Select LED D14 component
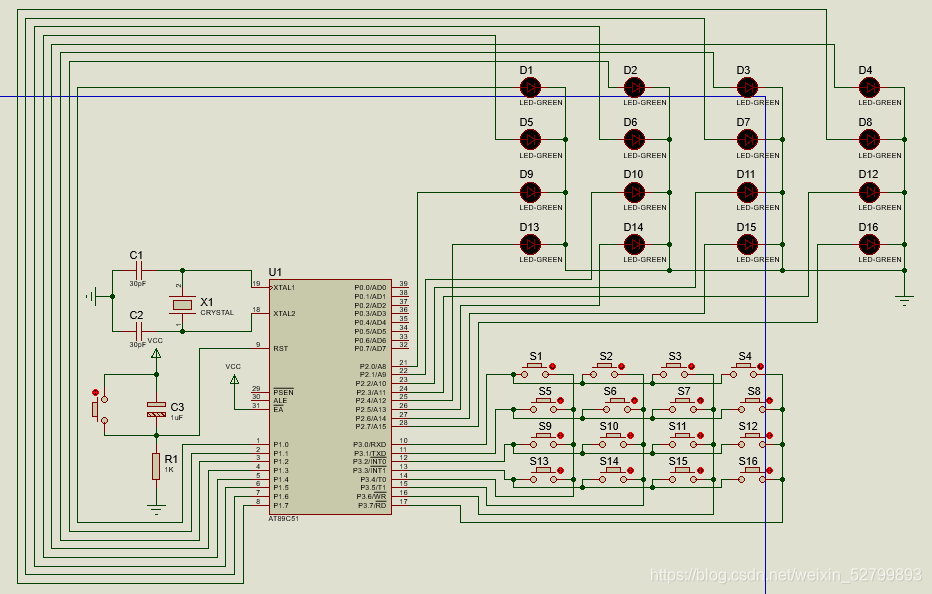 634,244
